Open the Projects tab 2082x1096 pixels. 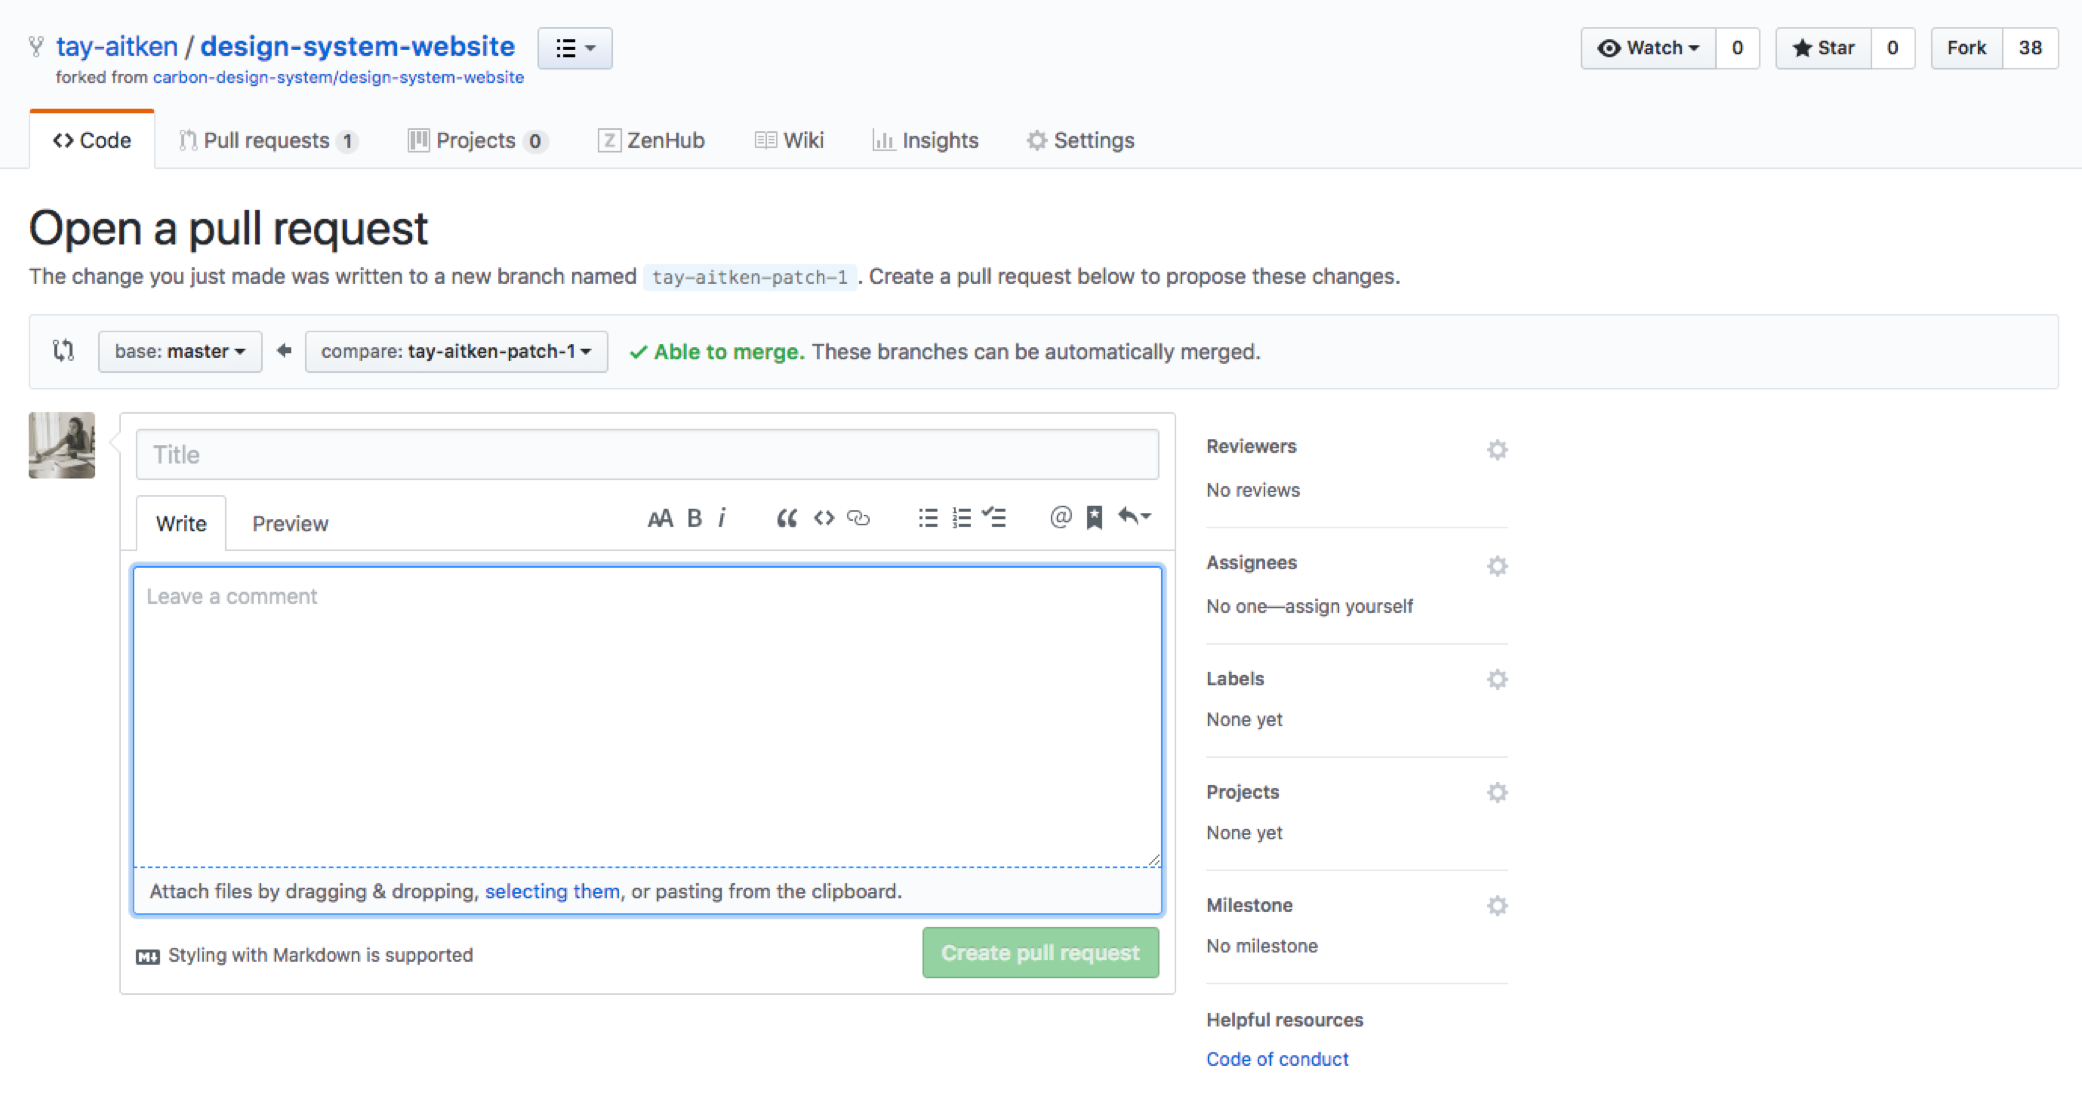tap(477, 140)
